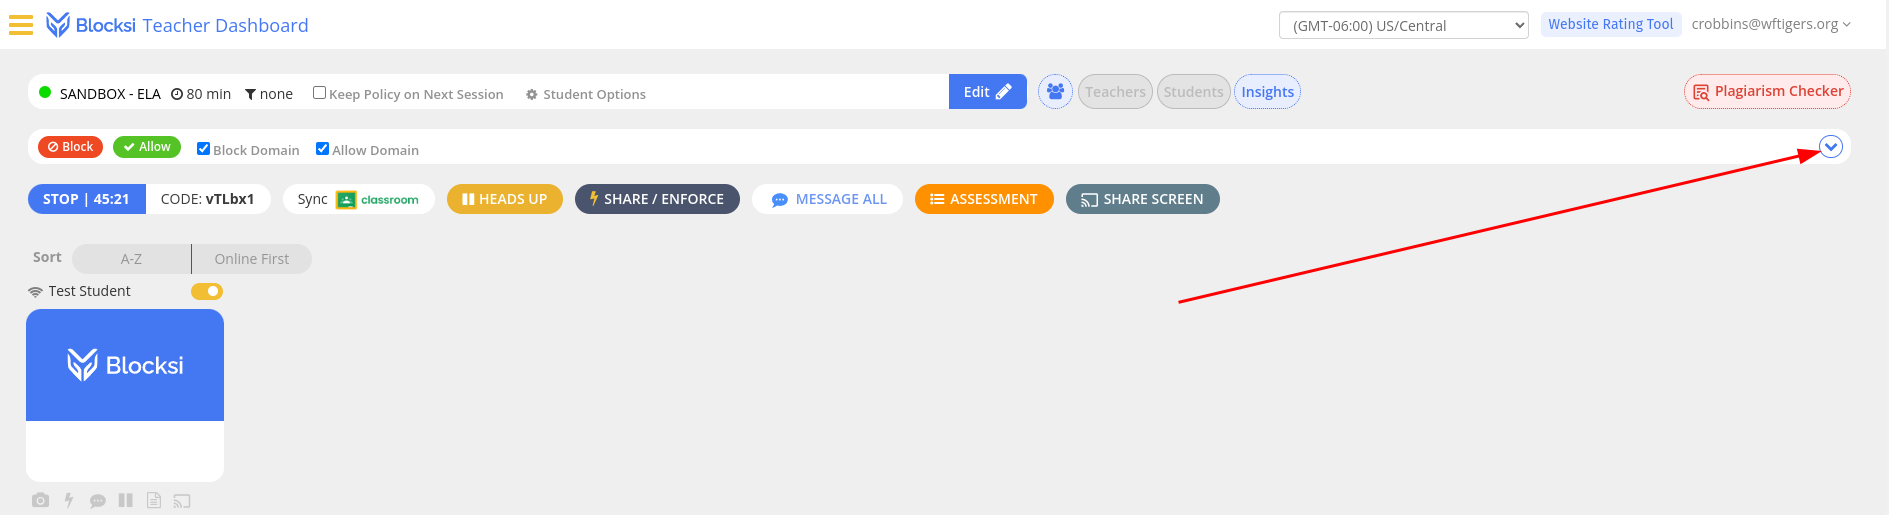
Task: Open the Plagiarism Checker
Action: coord(1767,92)
